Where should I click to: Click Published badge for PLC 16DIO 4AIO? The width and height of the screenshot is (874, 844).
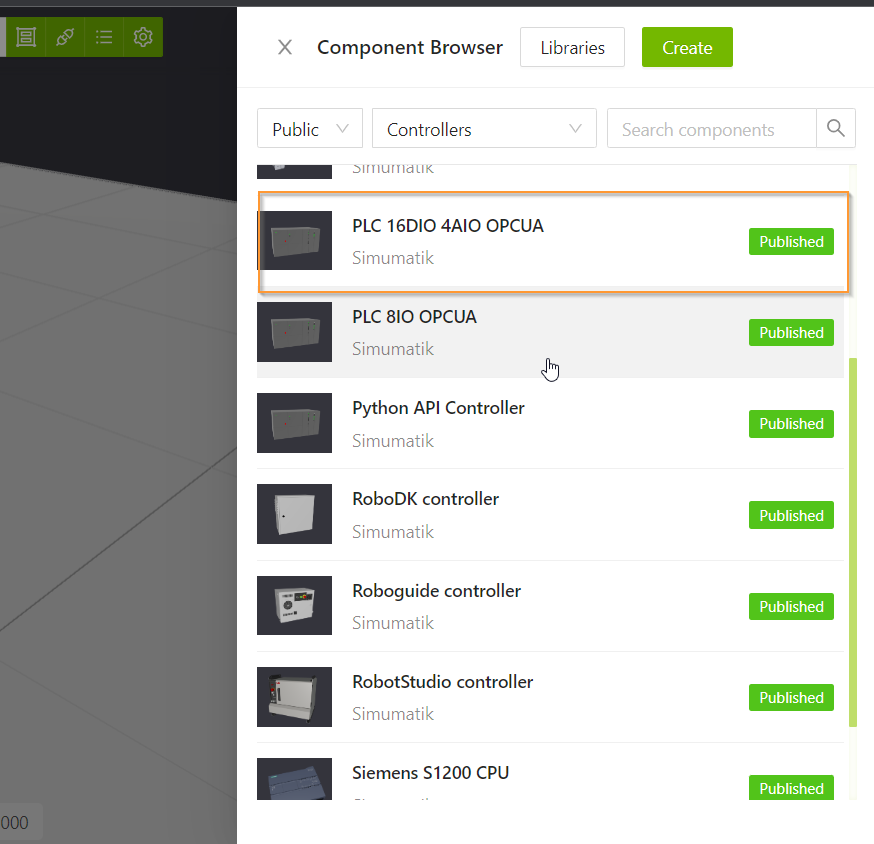click(791, 241)
